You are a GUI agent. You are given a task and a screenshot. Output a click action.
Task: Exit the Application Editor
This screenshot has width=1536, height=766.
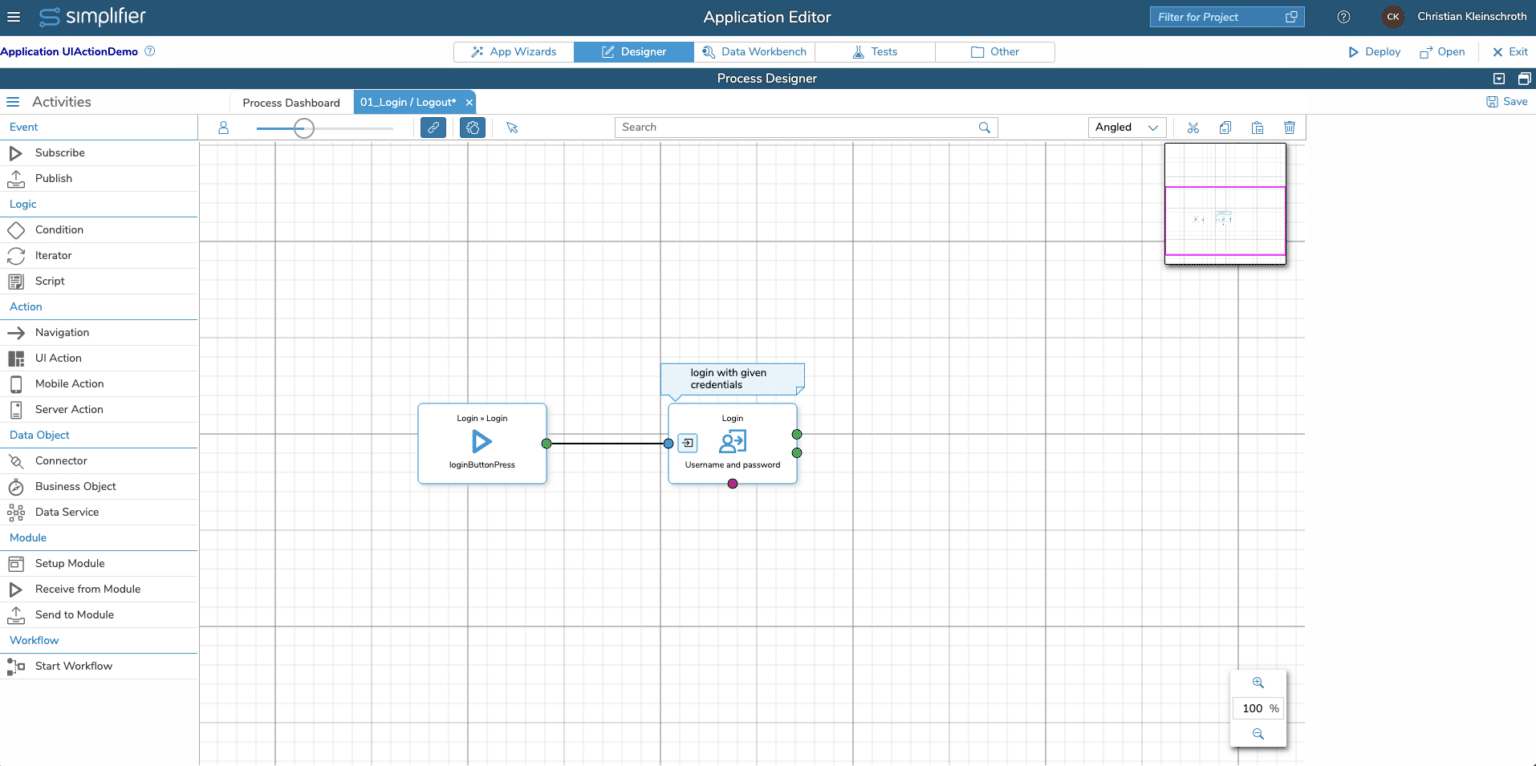click(1510, 52)
